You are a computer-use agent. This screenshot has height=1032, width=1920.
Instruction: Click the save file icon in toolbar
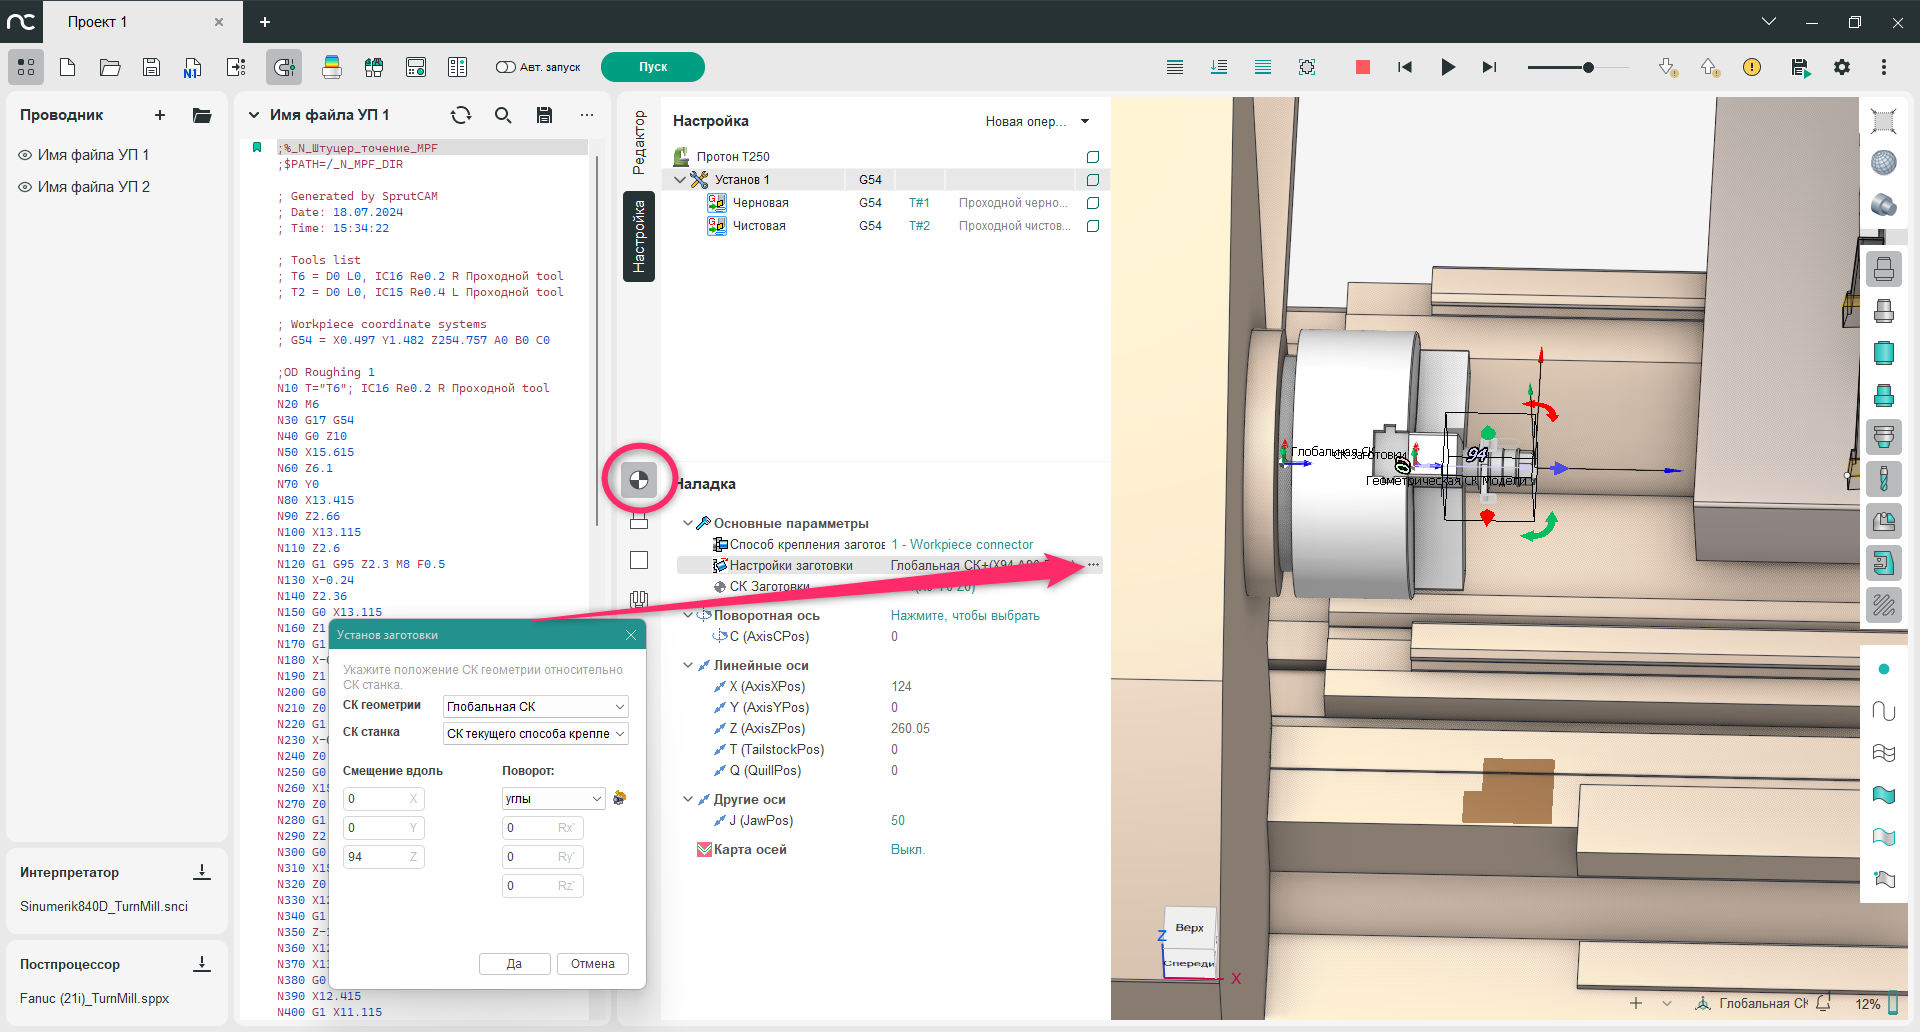(152, 67)
